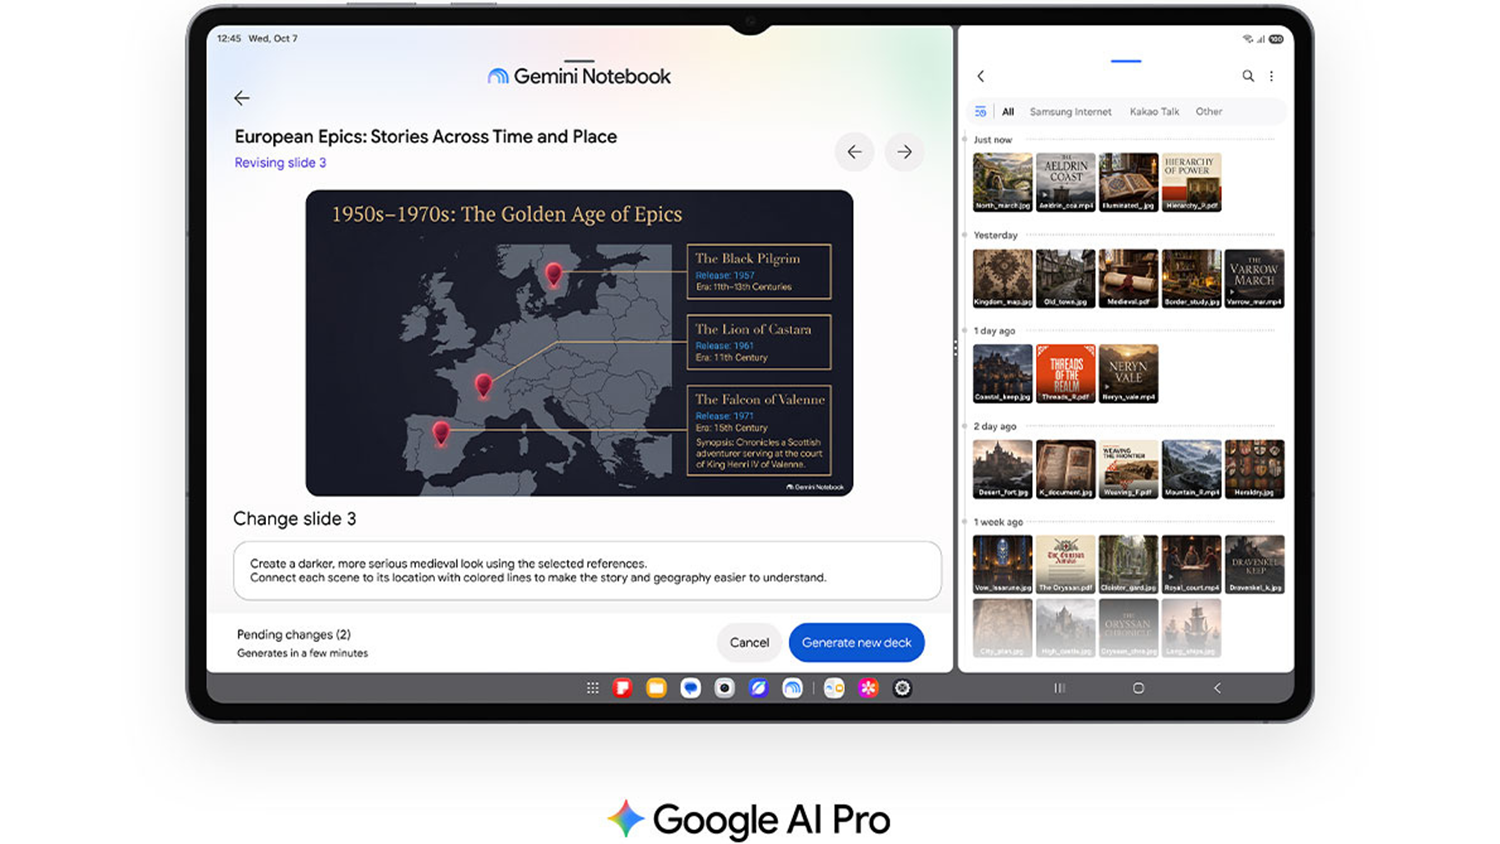Image resolution: width=1500 pixels, height=844 pixels.
Task: Select the All filter tab
Action: click(1008, 112)
